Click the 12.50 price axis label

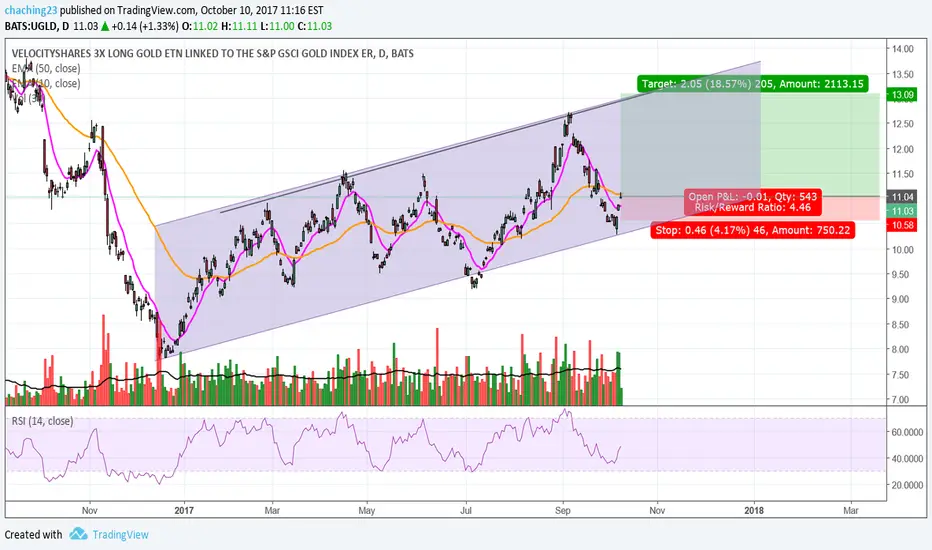pos(902,124)
